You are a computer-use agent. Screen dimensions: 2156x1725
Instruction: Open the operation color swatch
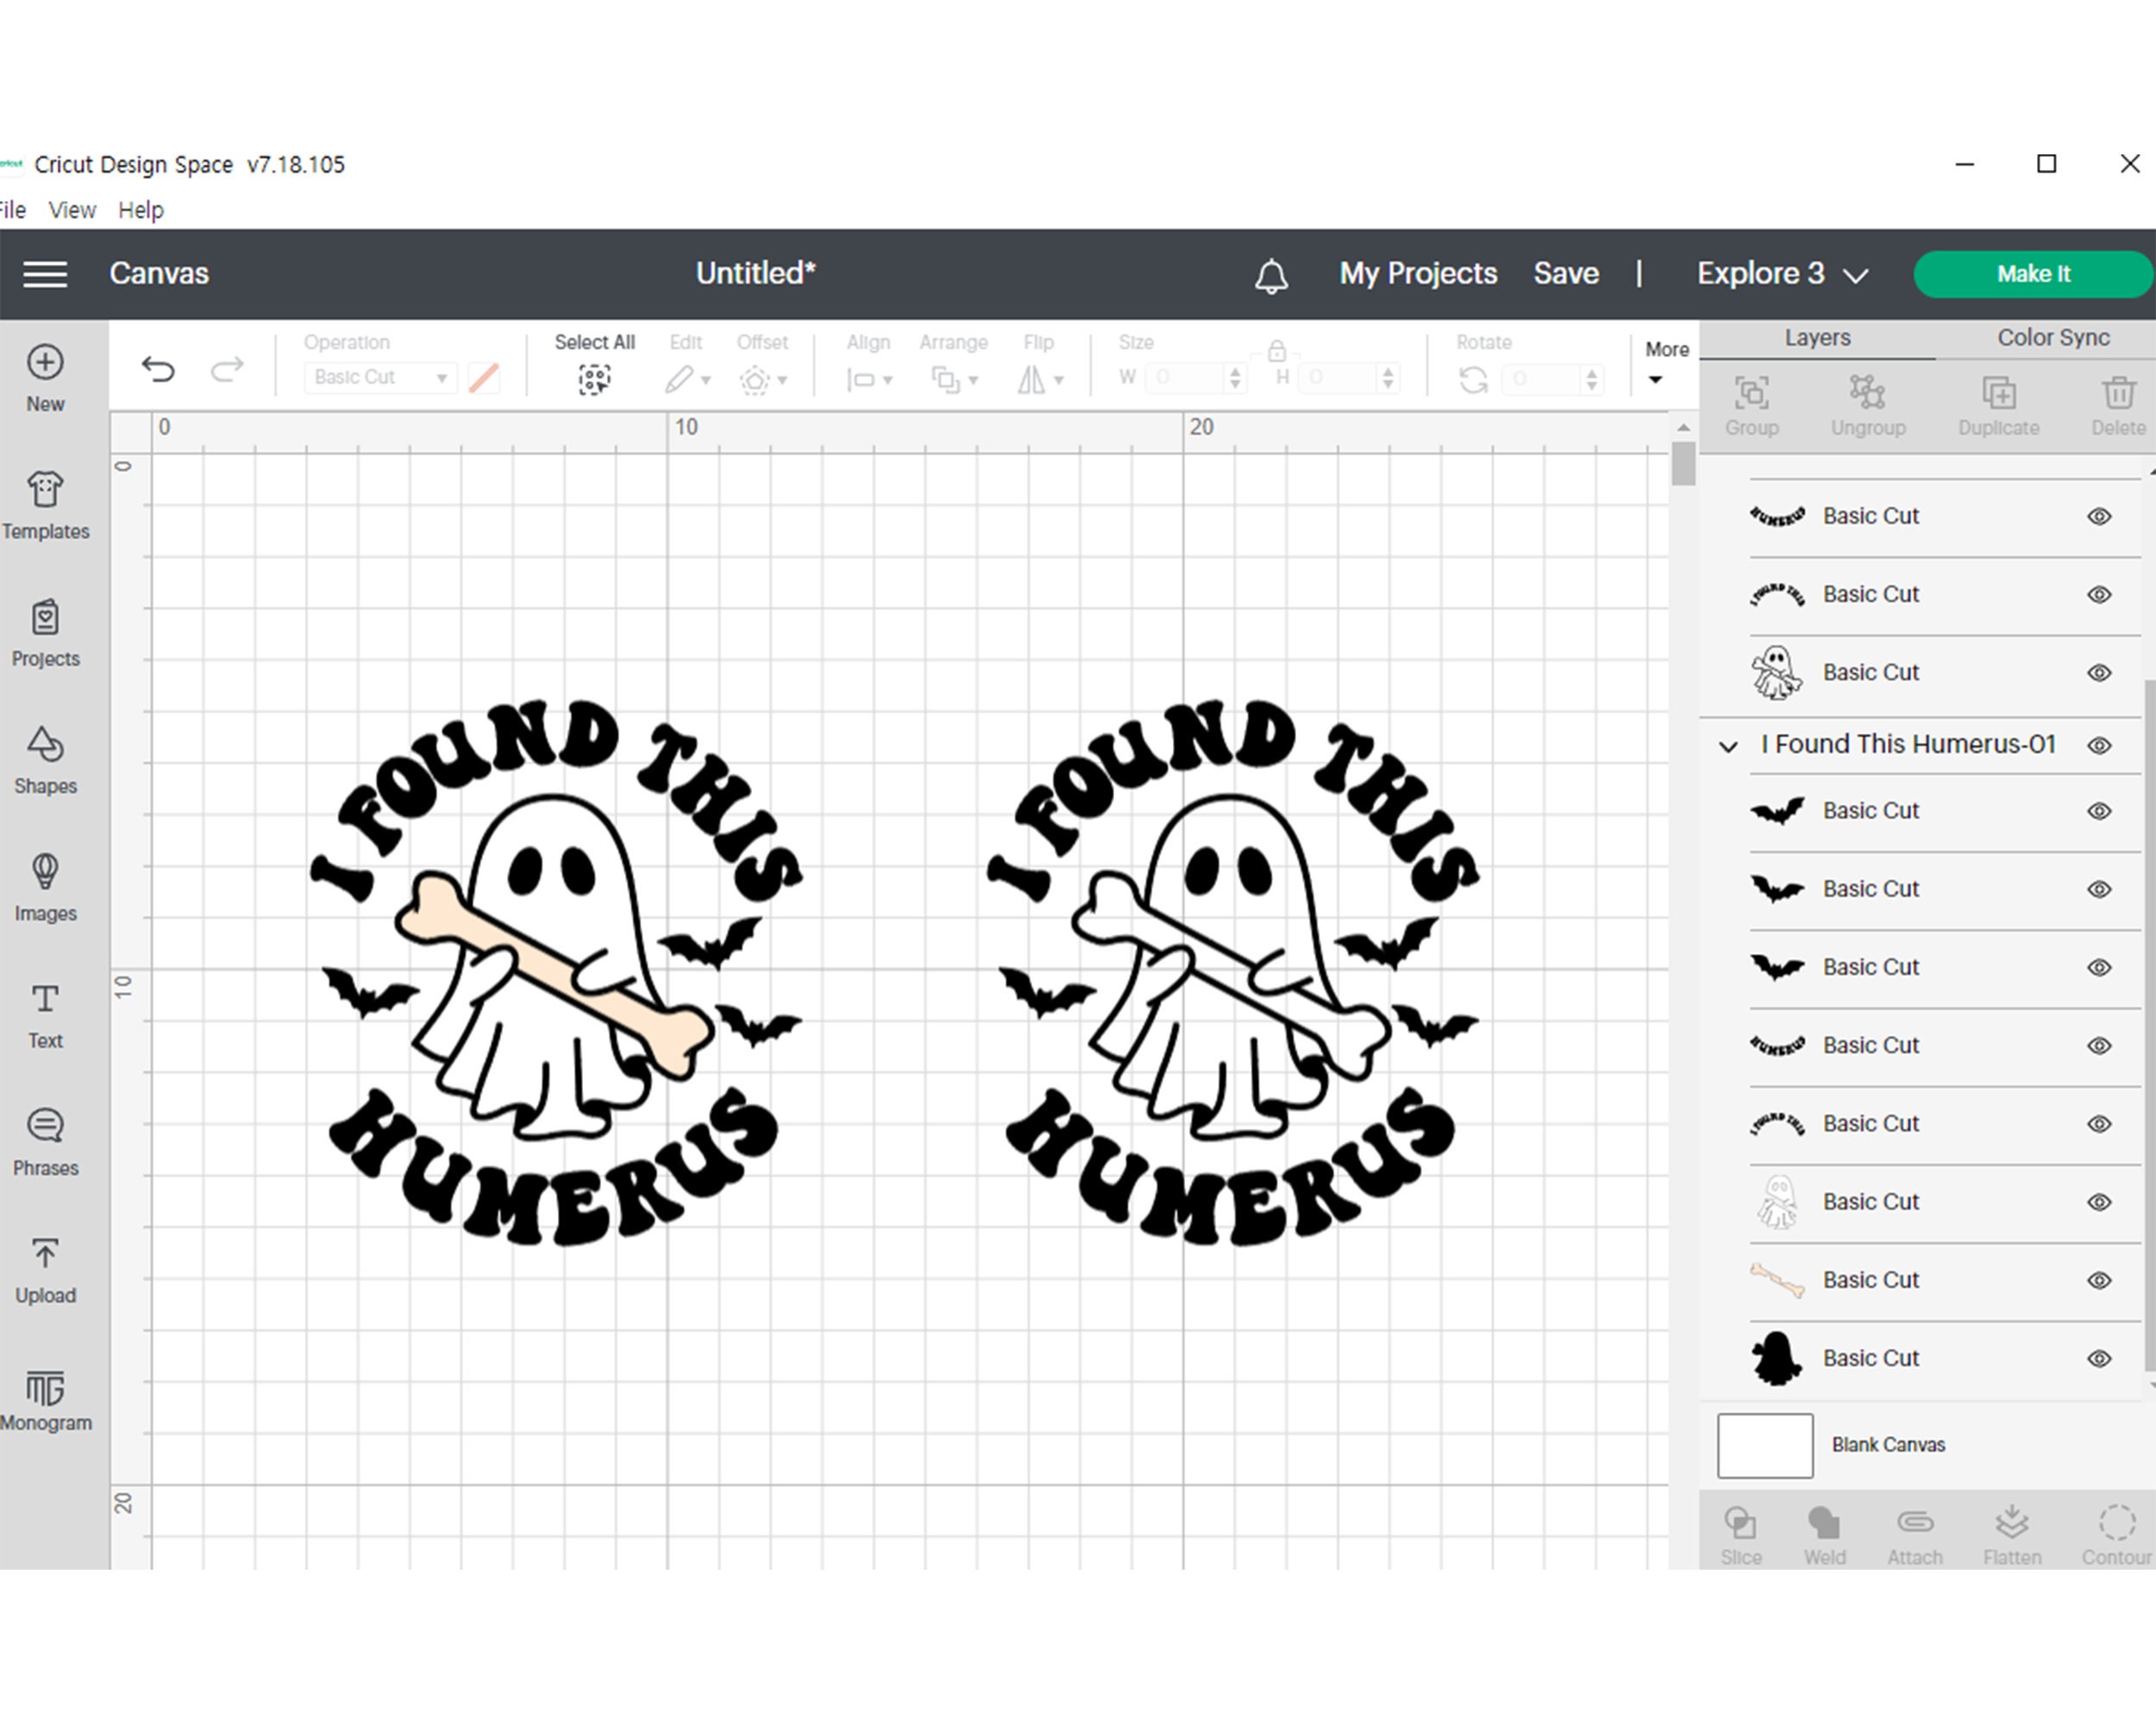(484, 377)
